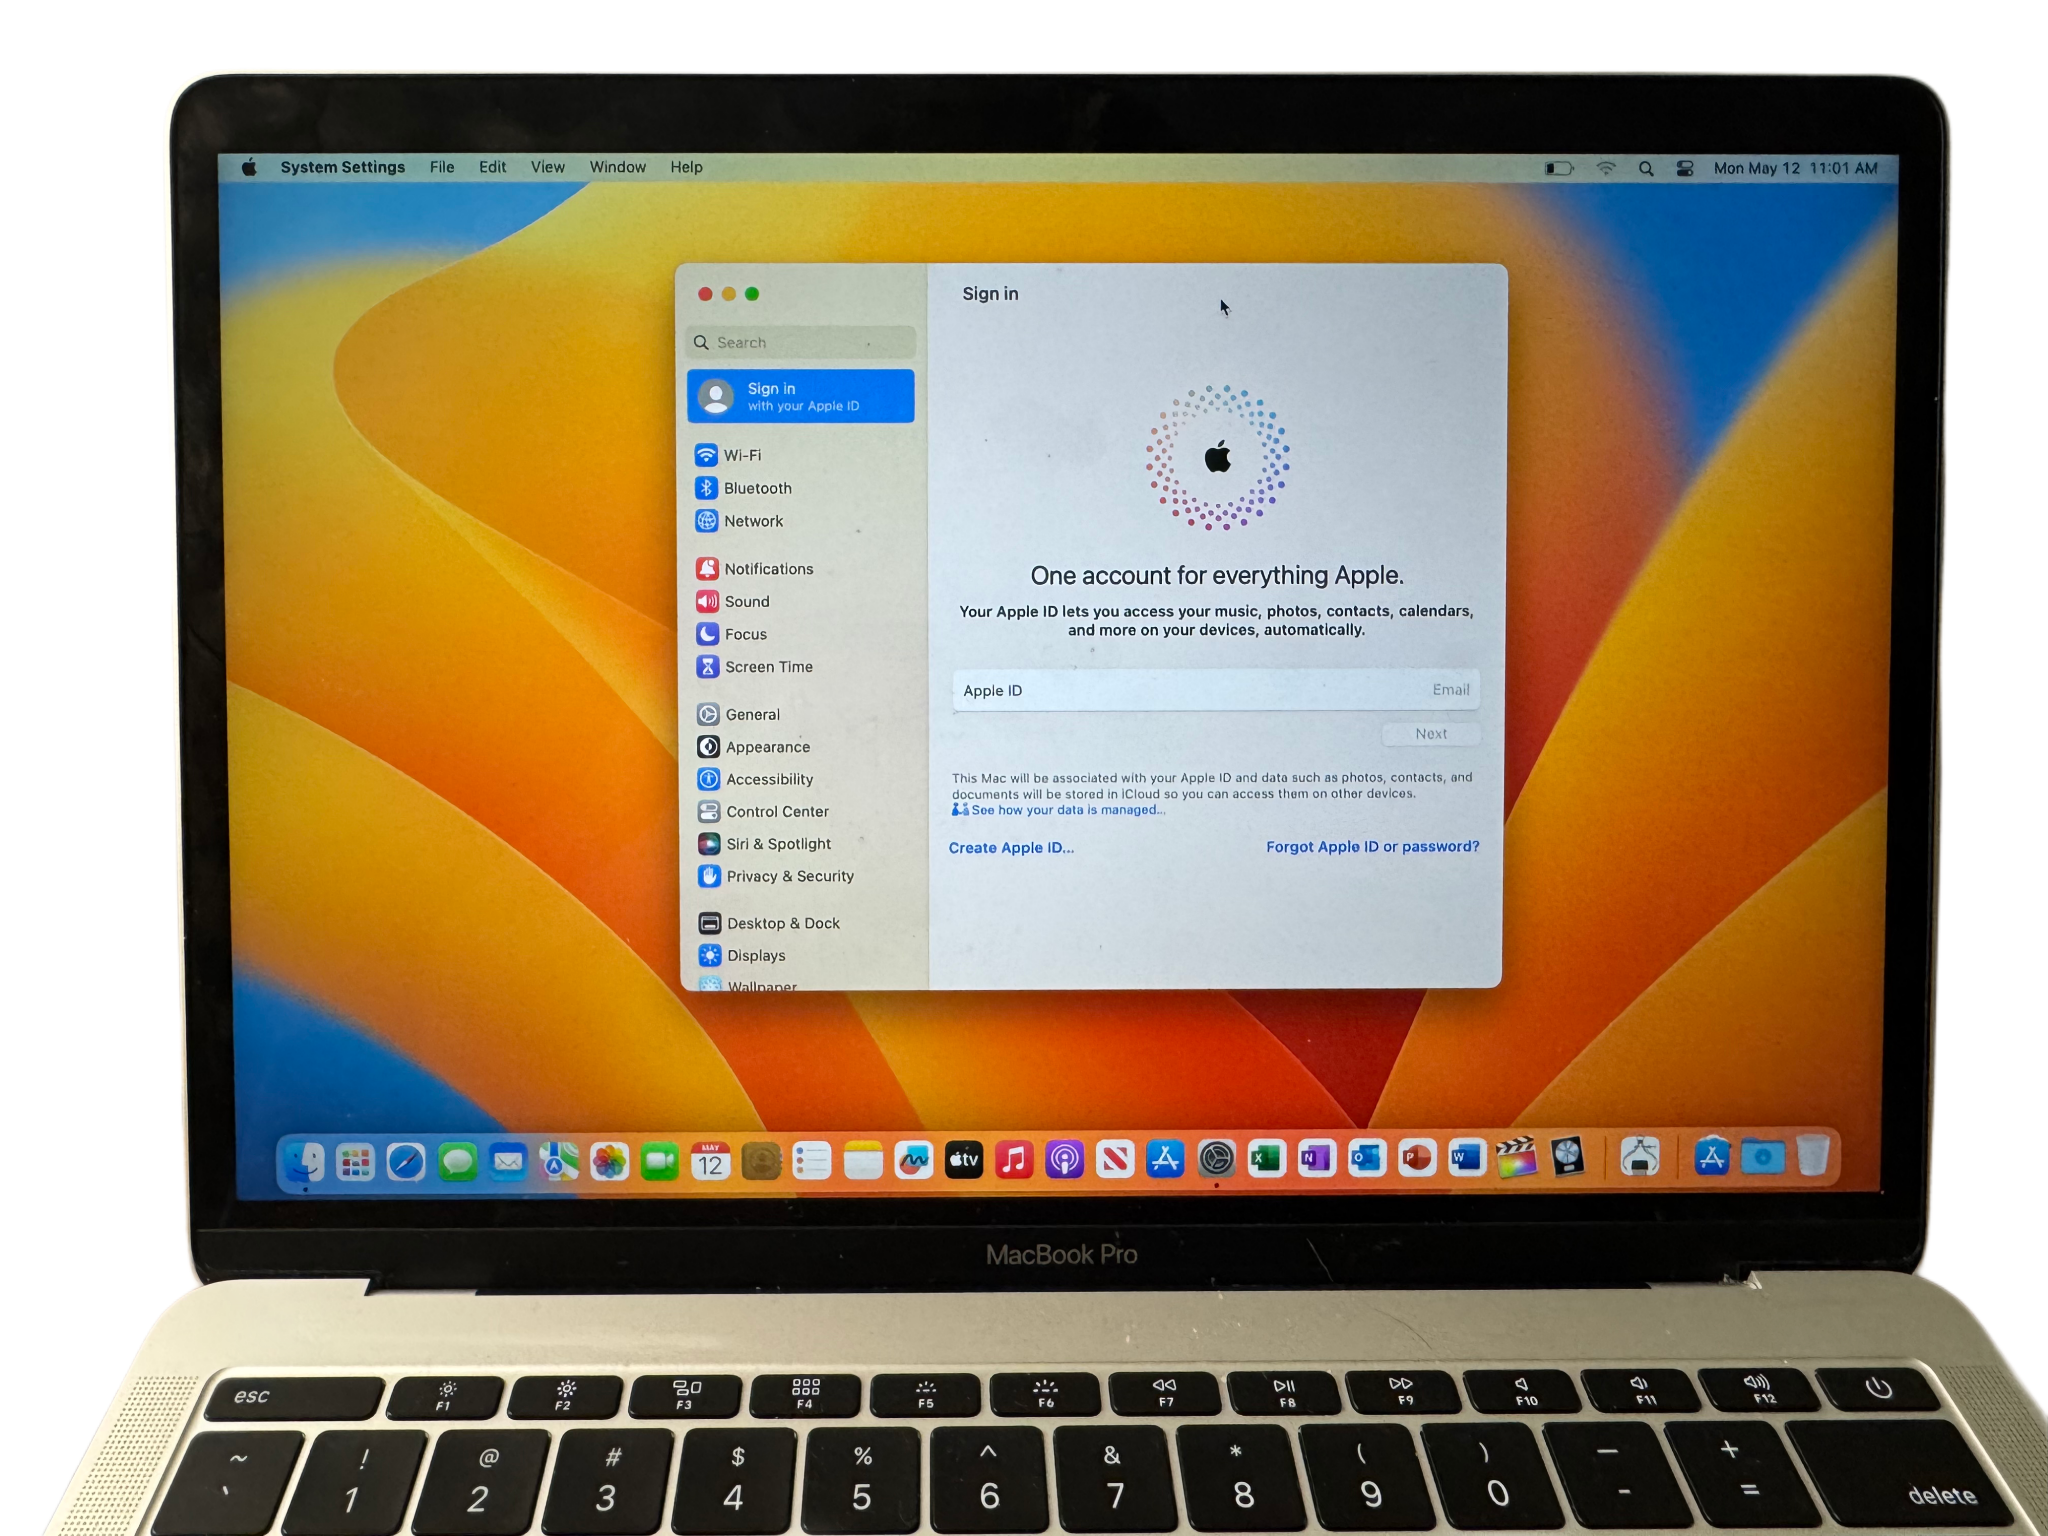Click Create Apple ID link
This screenshot has width=2048, height=1536.
pos(1011,847)
